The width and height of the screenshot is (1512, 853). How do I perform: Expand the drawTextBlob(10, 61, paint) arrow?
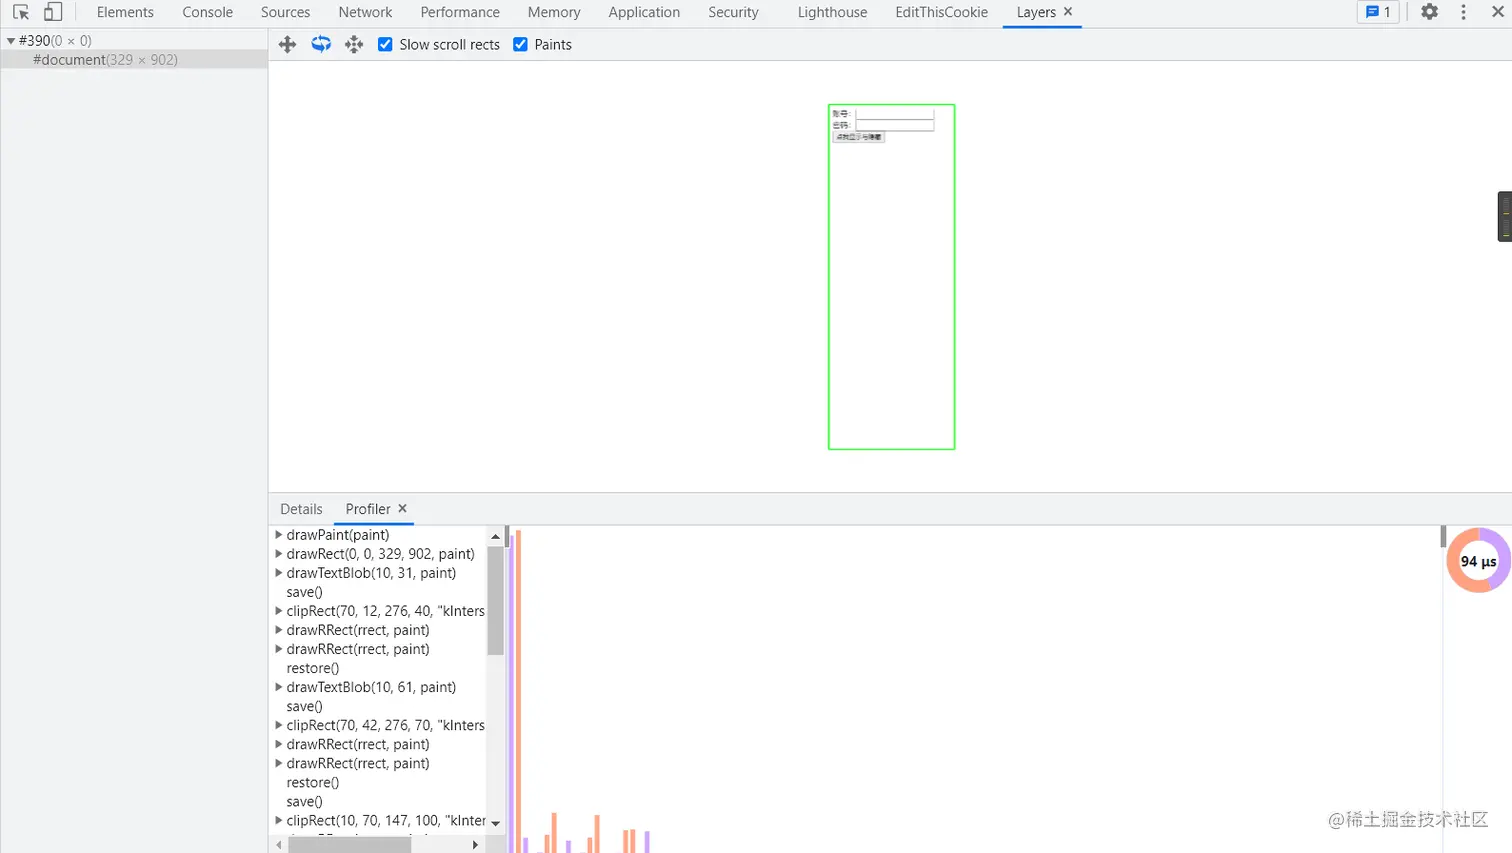pyautogui.click(x=279, y=687)
